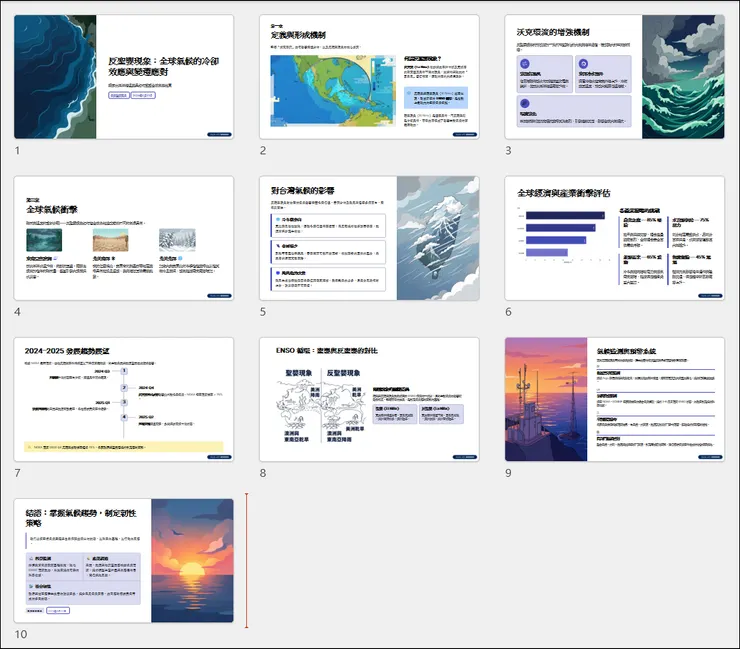Select the 2024-2025 發展趨勢展望 timeline slide
Viewport: 740px width, 649px height.
124,399
